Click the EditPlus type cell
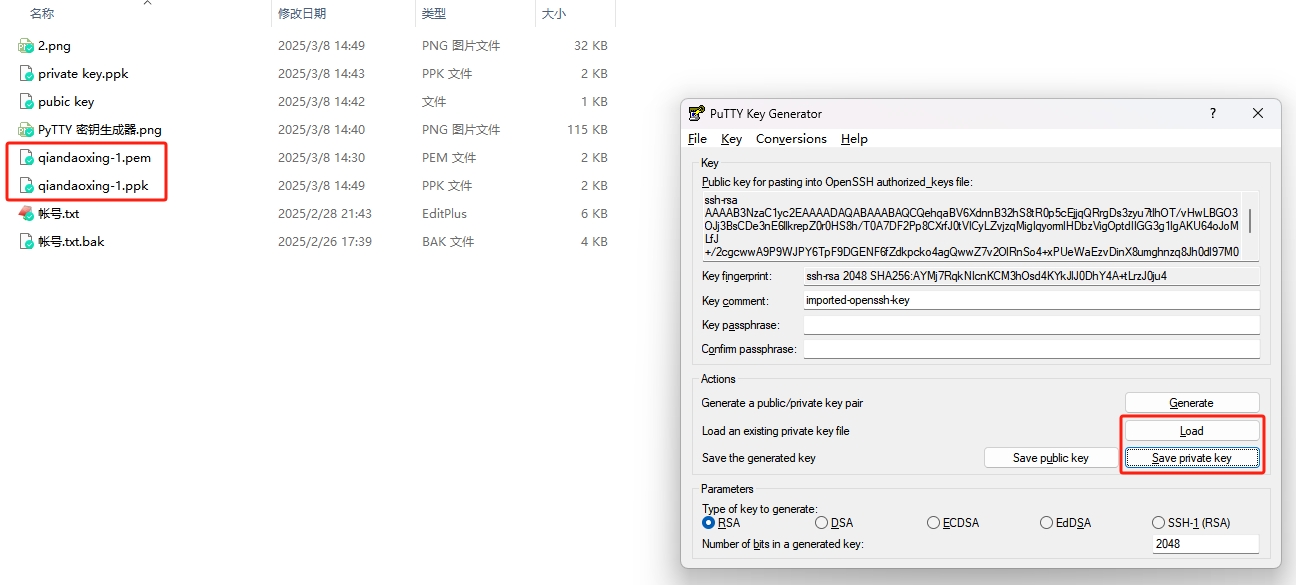Viewport: 1296px width, 585px height. 444,214
